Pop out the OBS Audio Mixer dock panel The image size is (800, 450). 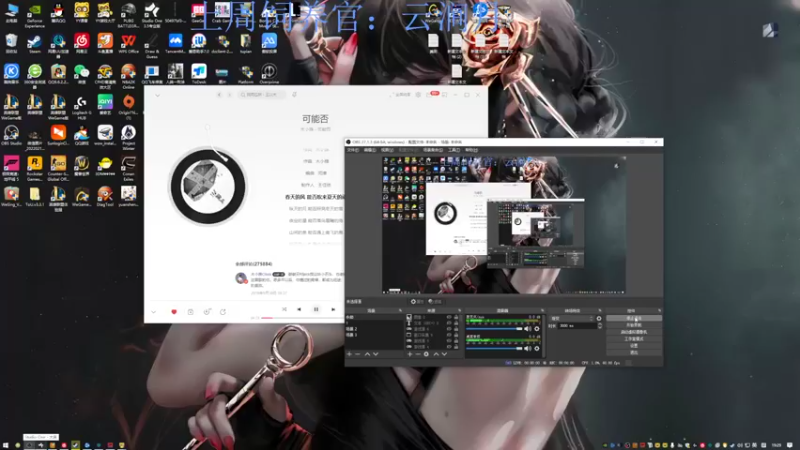click(542, 311)
